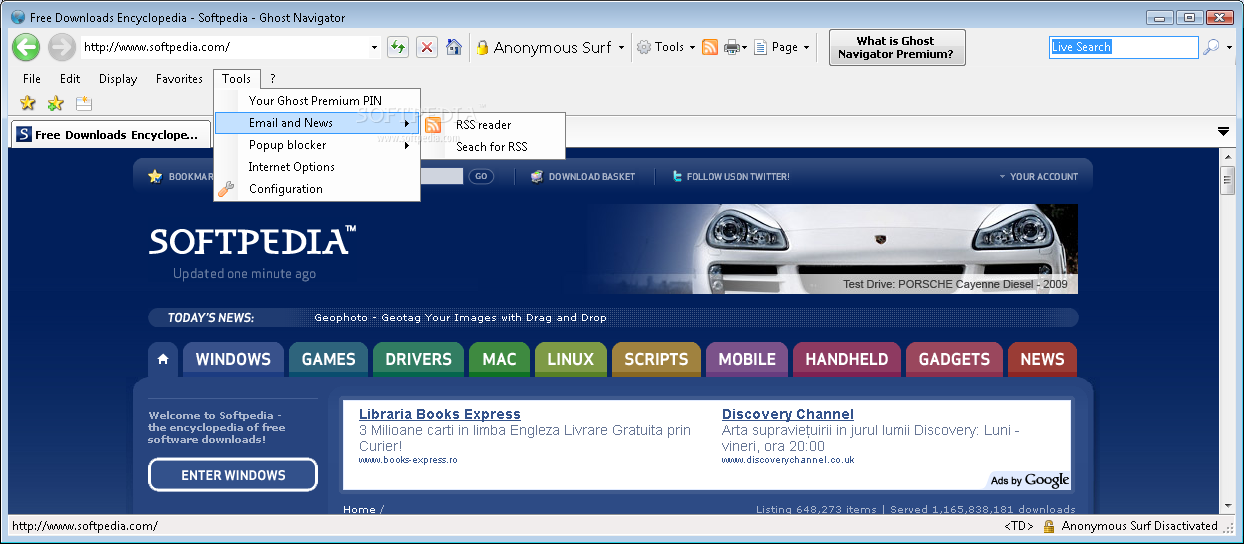Click the green Refresh page icon
Image resolution: width=1244 pixels, height=544 pixels.
point(398,47)
